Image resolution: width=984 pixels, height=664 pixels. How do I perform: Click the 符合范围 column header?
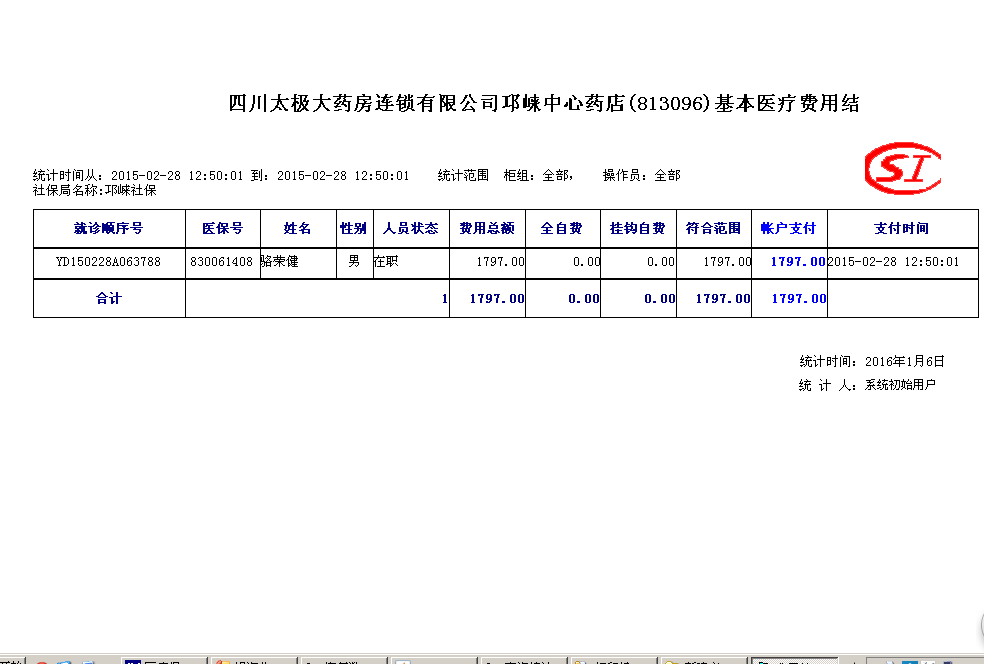click(713, 228)
